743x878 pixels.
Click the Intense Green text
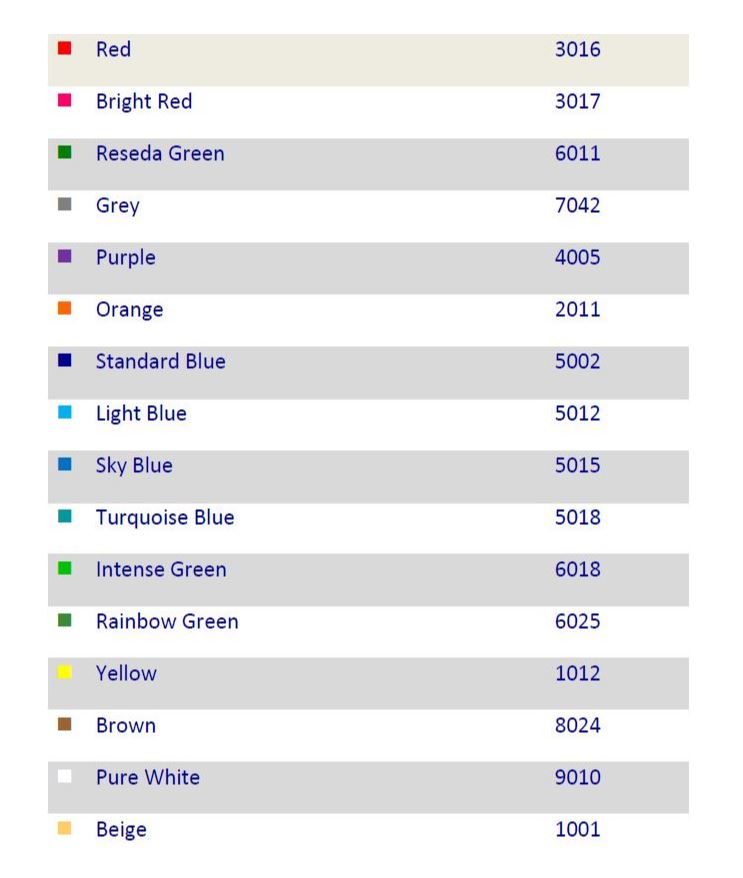coord(161,570)
